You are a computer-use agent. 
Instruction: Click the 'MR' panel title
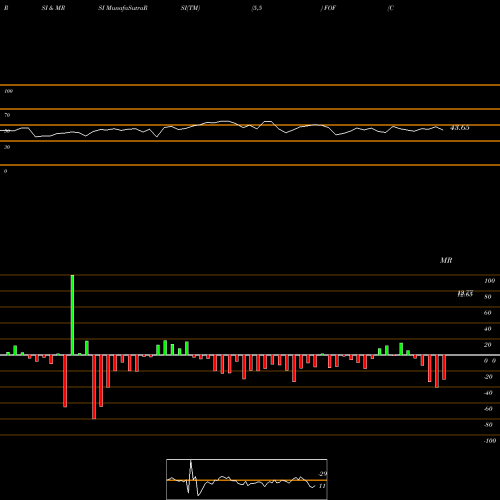tap(446, 260)
